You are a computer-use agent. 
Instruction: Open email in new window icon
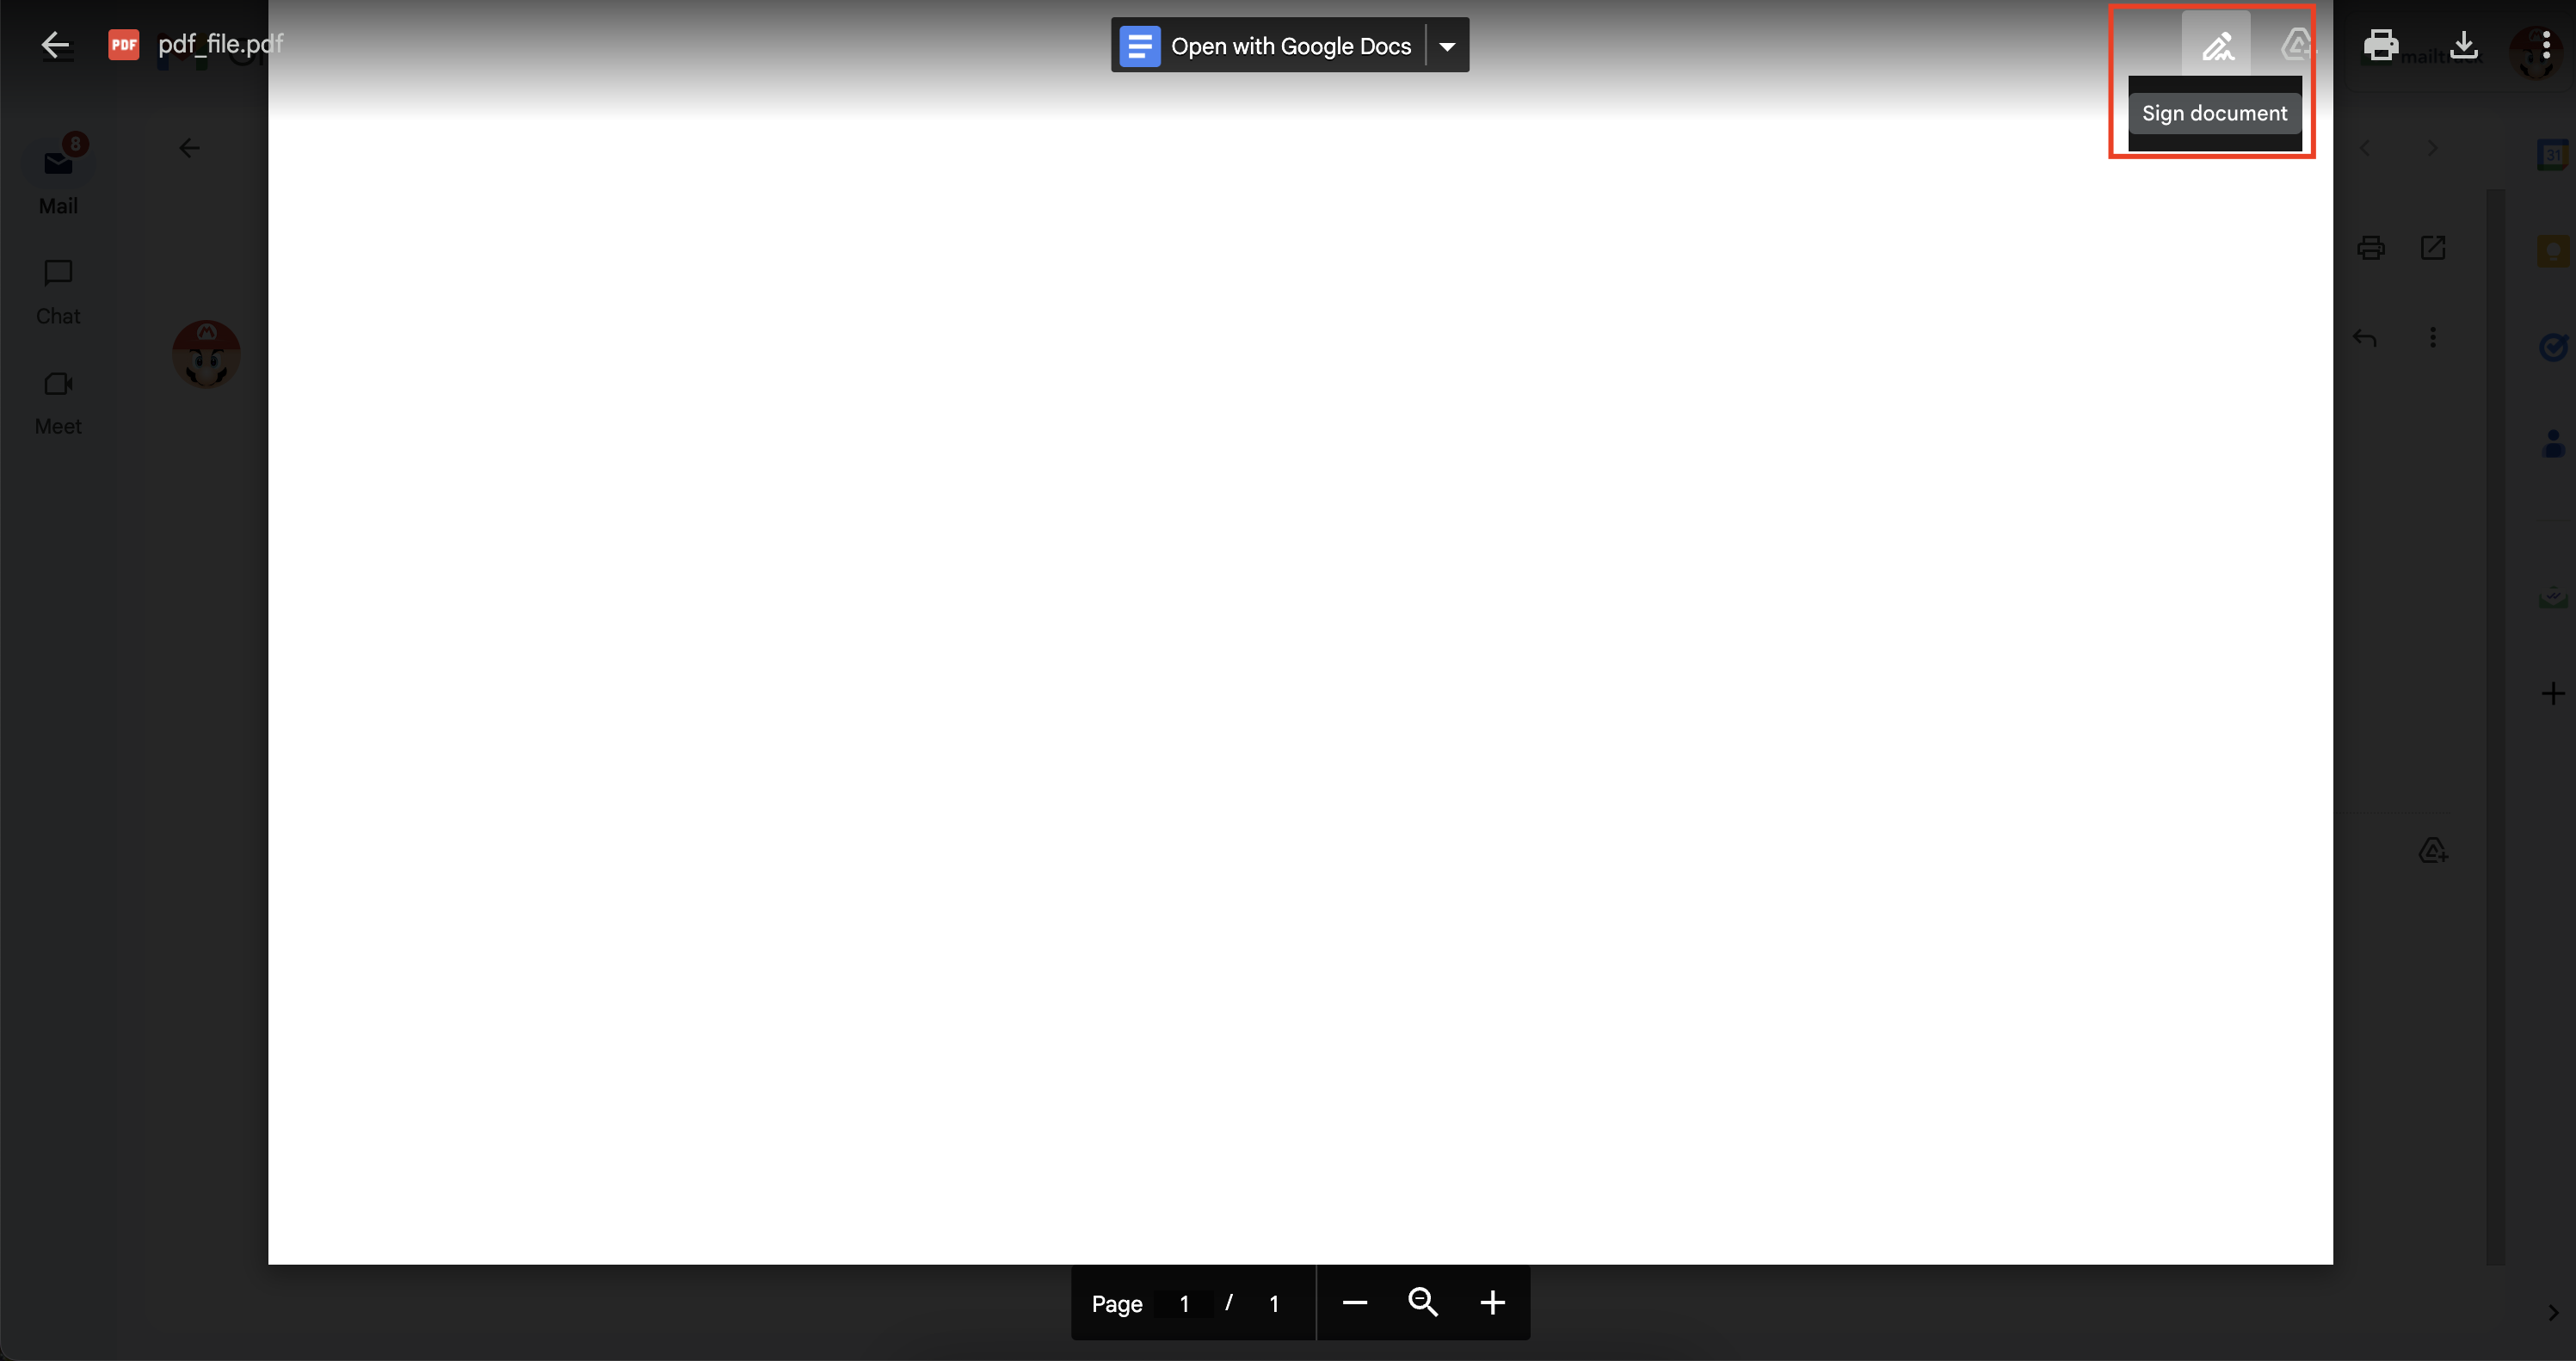pos(2433,248)
